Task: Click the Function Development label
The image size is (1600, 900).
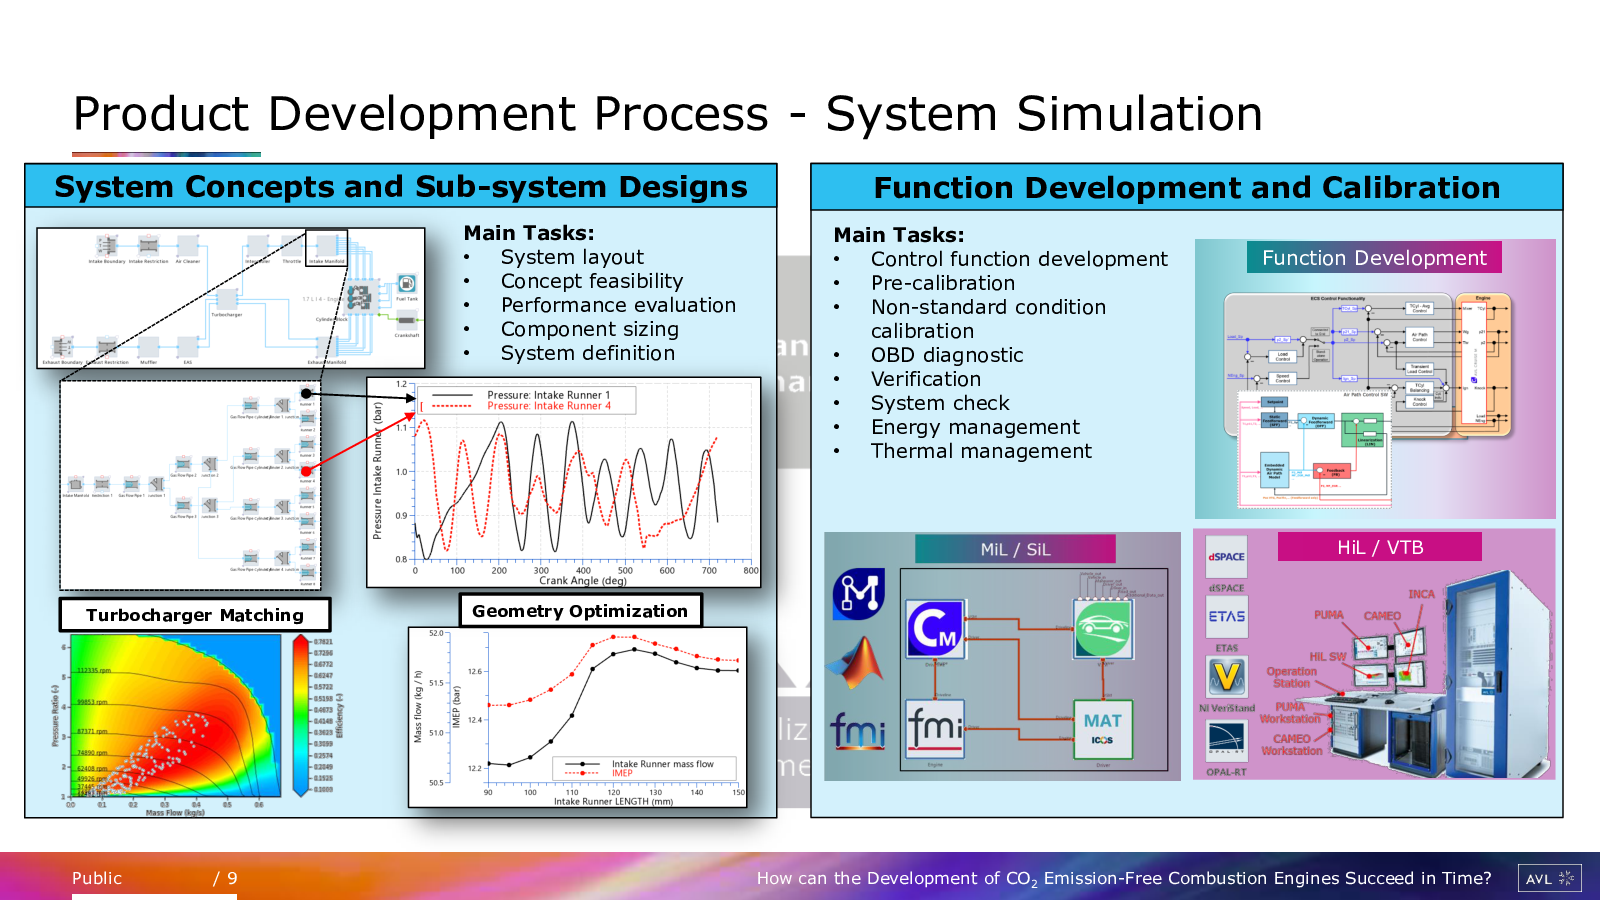Action: [1374, 258]
